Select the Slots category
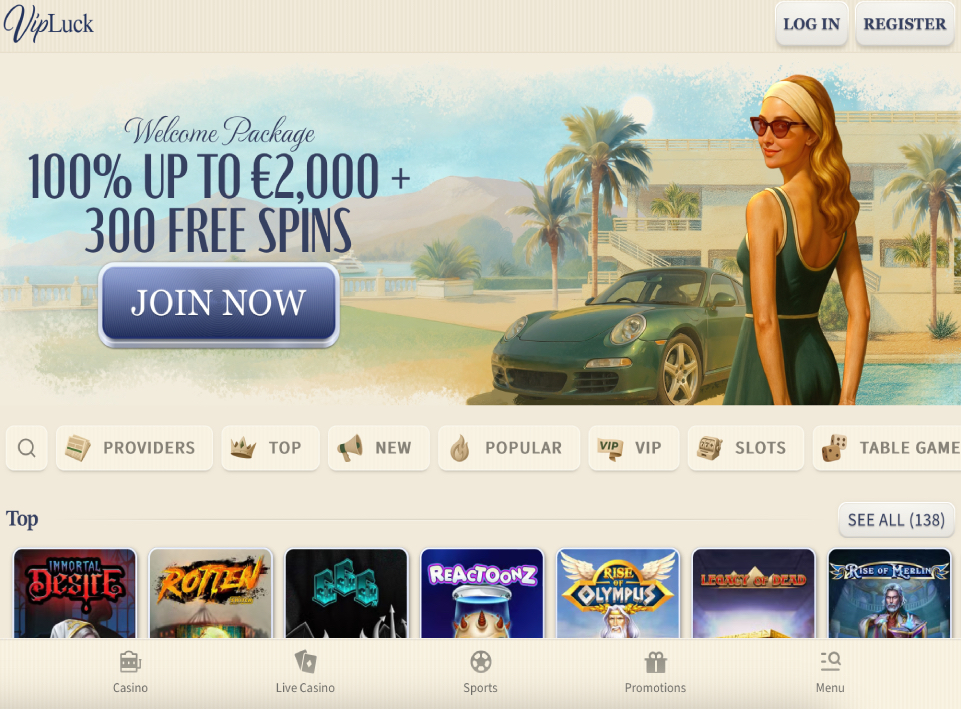 click(x=746, y=448)
